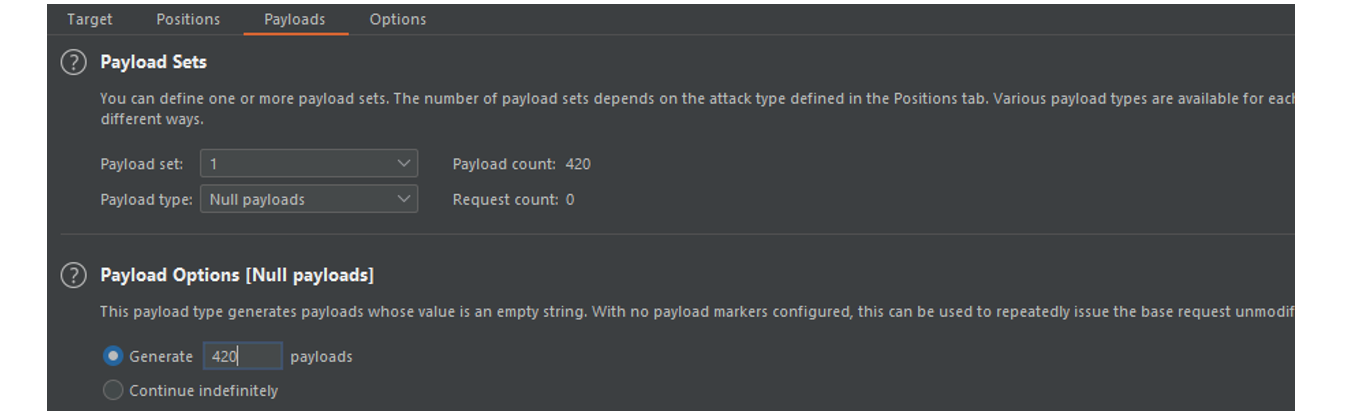Click the Payload Sets heading
1366x418 pixels.
tap(153, 62)
